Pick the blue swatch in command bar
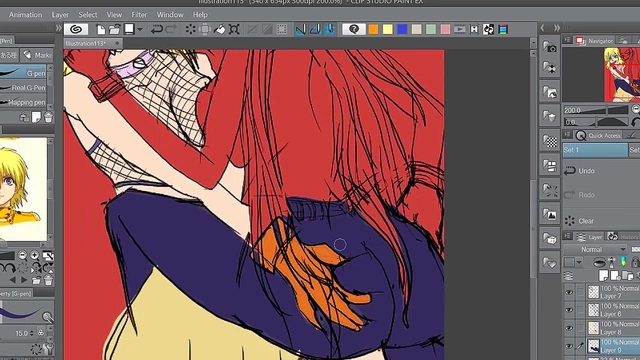Viewport: 640px width, 360px height. [x=402, y=29]
